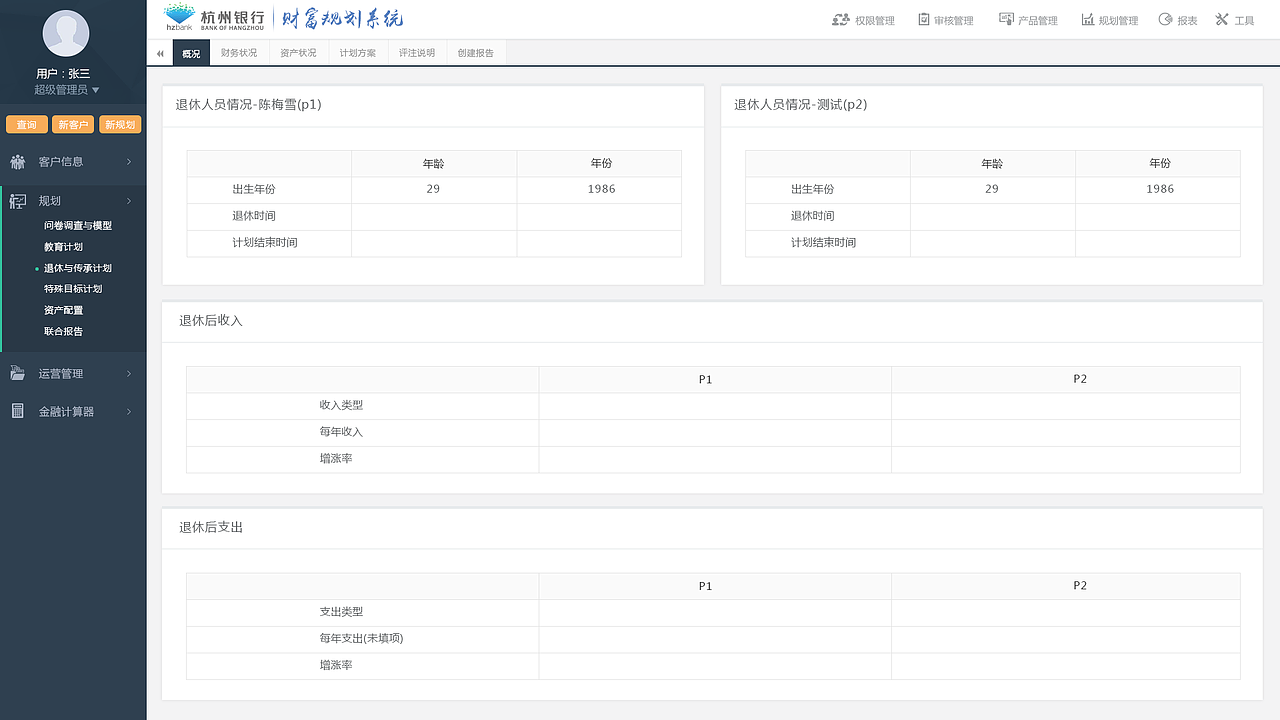Open the 规划管理 menu label
1280x720 pixels.
(x=1118, y=20)
